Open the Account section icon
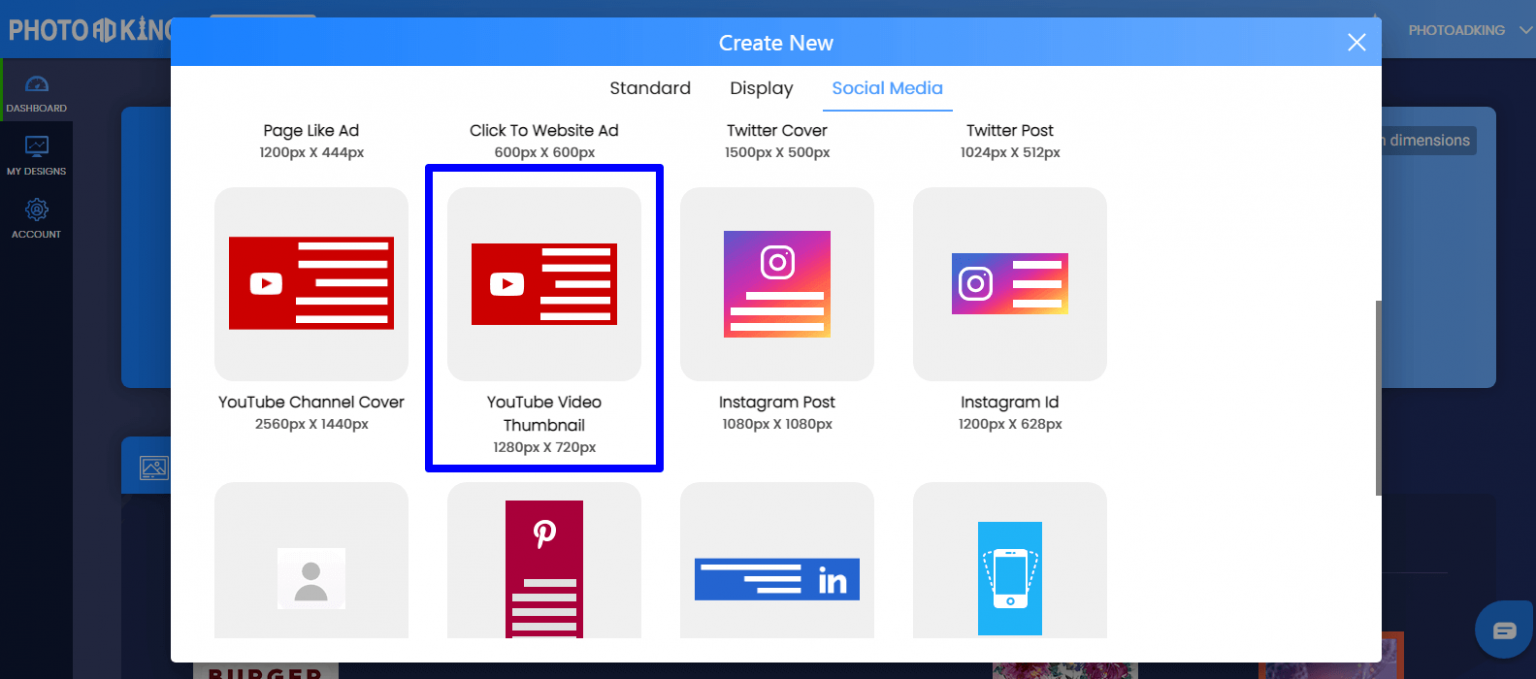Screen dimensions: 1536x679 click(37, 218)
